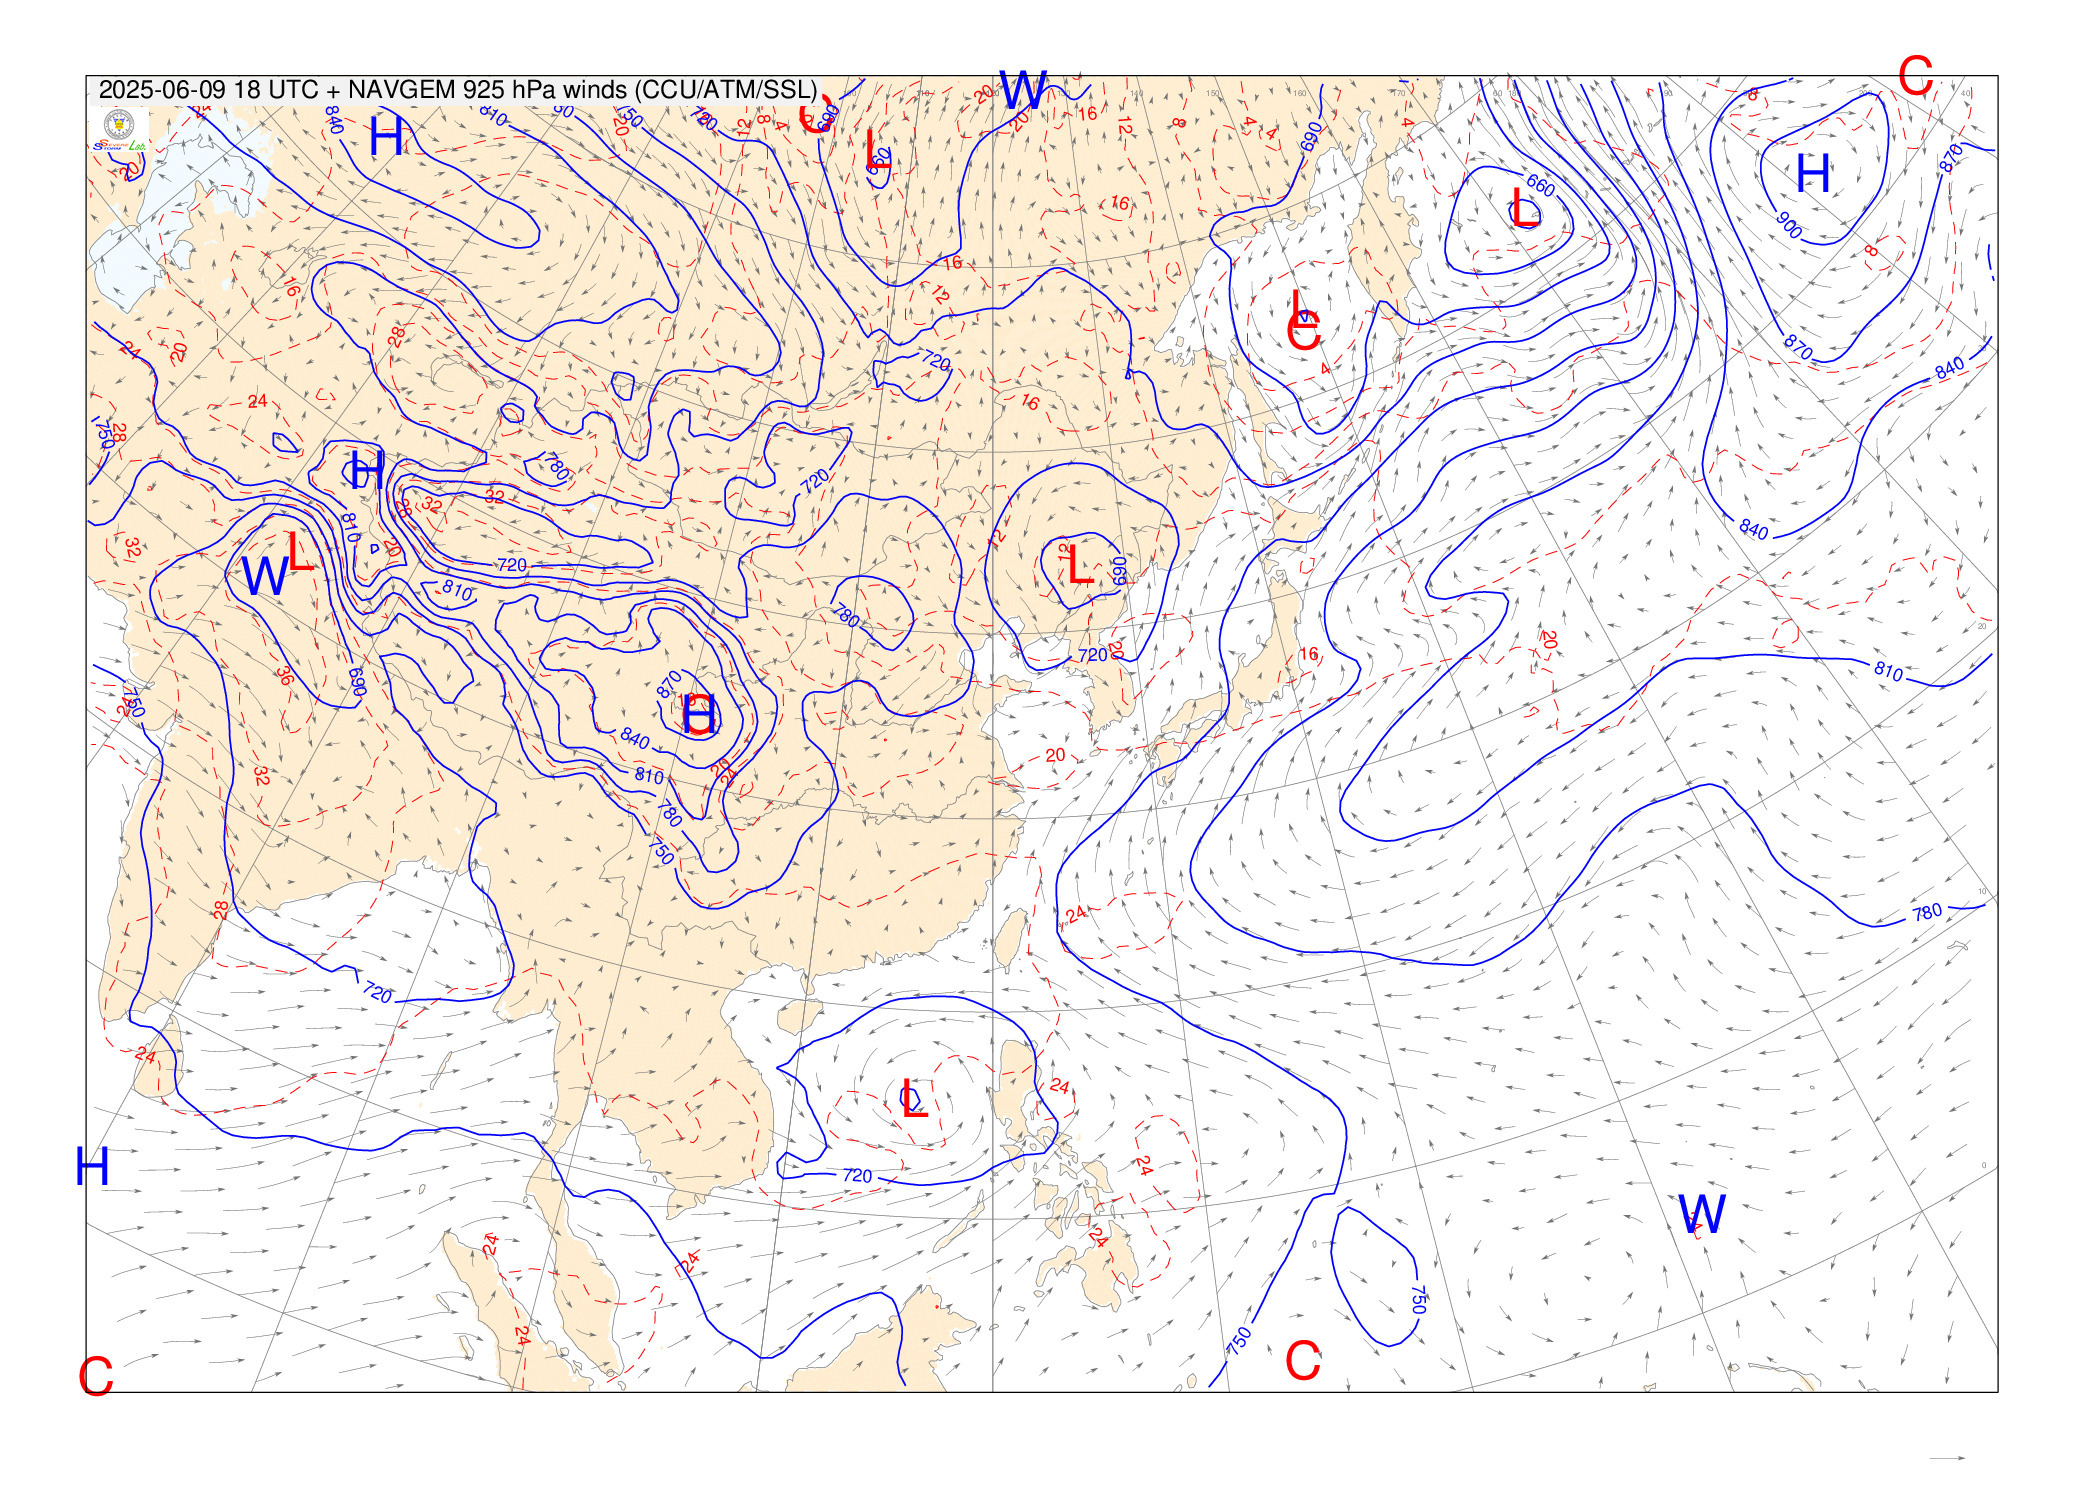2090x1510 pixels.
Task: Click the overlapping red L and C marker
Action: pos(1303,322)
